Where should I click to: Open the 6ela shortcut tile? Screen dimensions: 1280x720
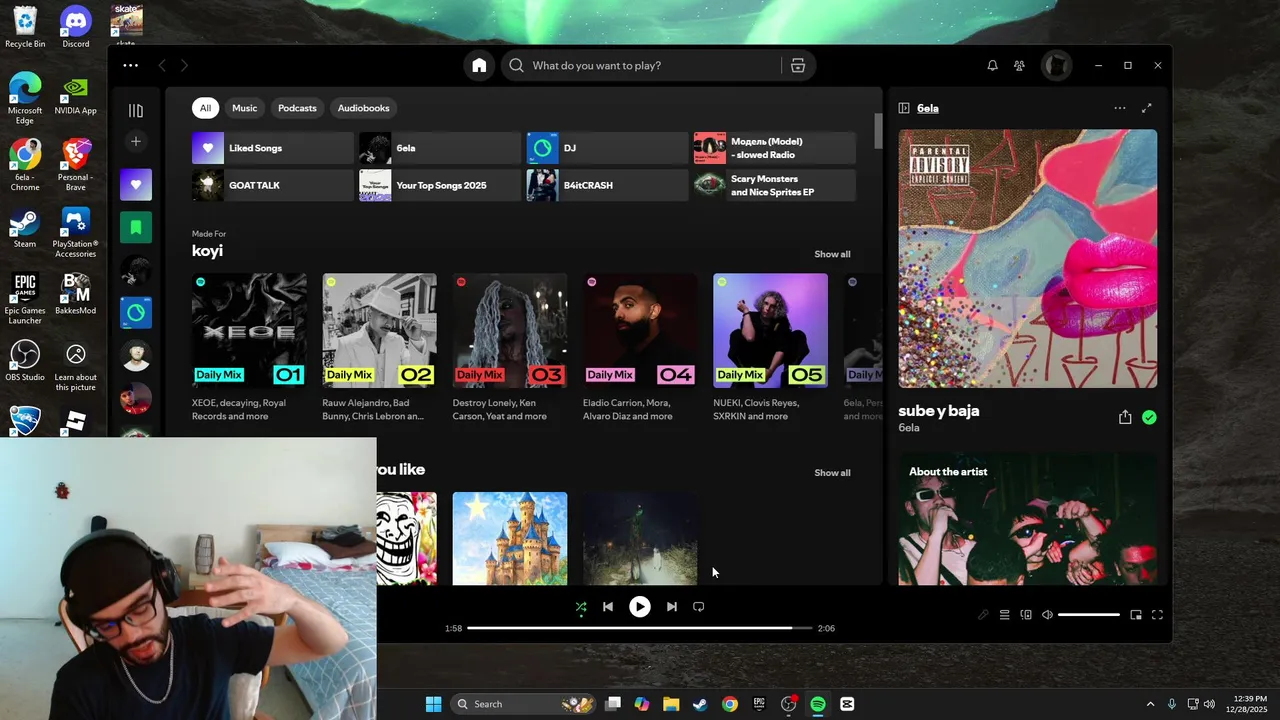[440, 148]
